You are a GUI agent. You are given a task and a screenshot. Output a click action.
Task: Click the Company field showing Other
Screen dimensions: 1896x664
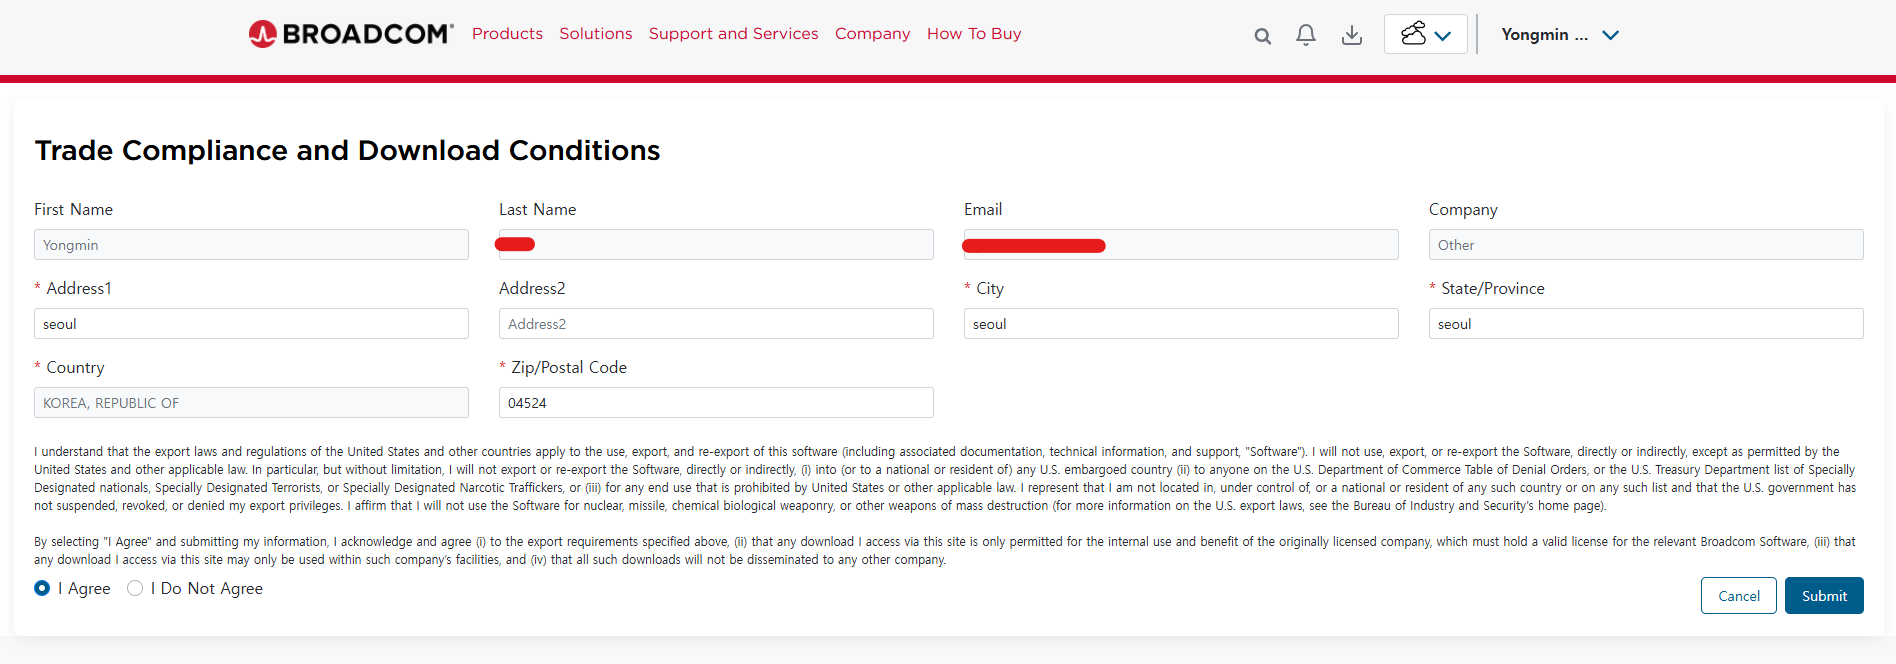tap(1646, 245)
